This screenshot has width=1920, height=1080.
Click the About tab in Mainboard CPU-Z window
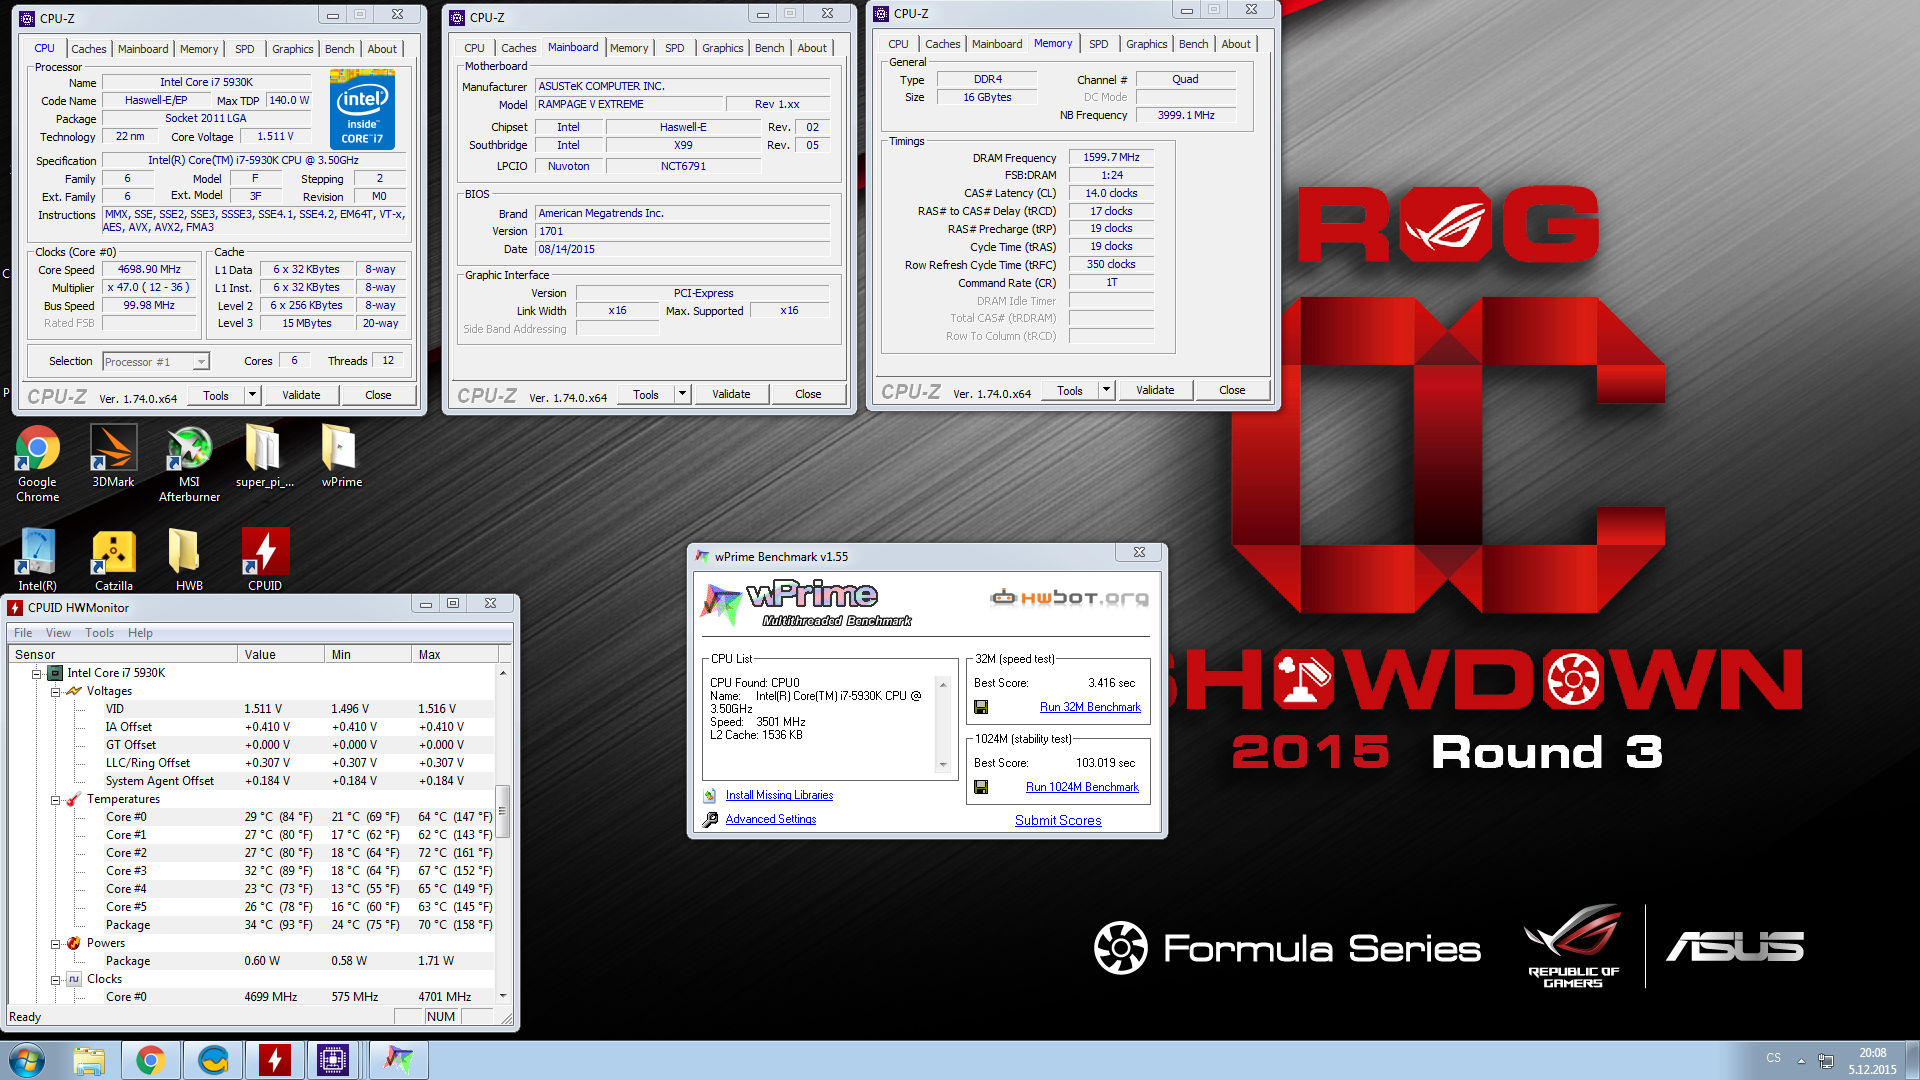[x=812, y=48]
